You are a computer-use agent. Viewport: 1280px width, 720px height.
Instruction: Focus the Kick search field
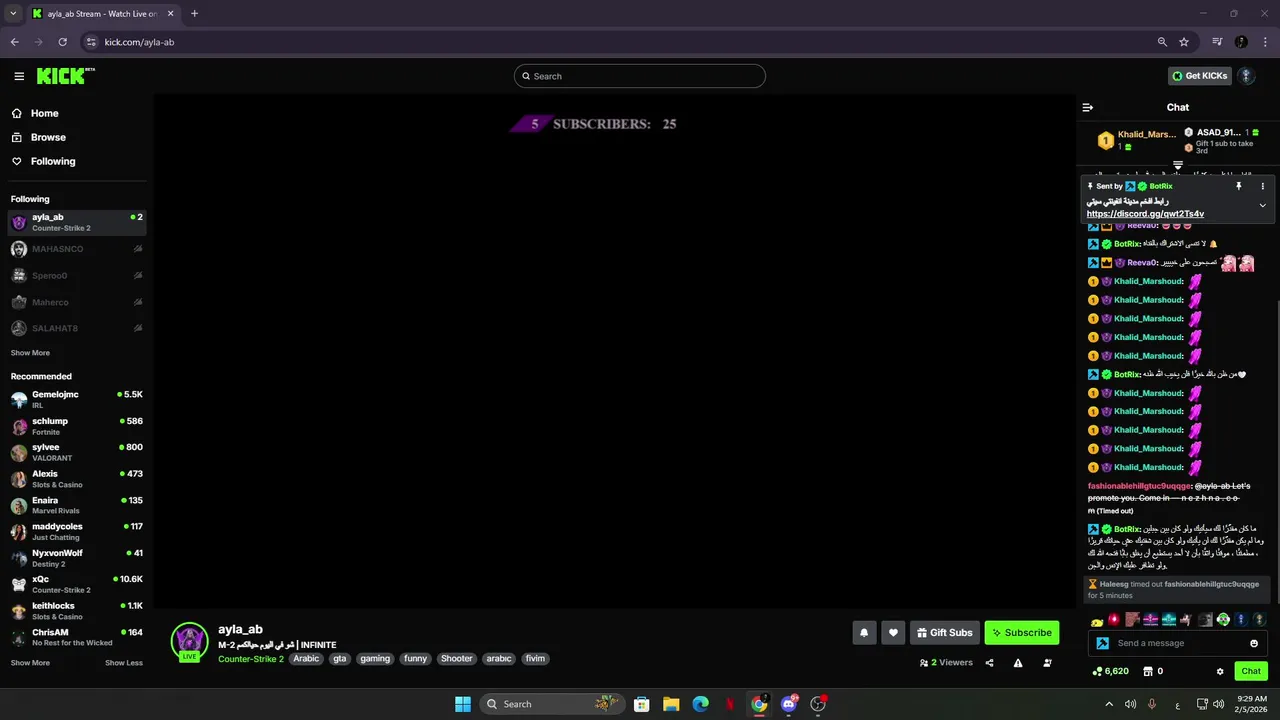(x=640, y=76)
